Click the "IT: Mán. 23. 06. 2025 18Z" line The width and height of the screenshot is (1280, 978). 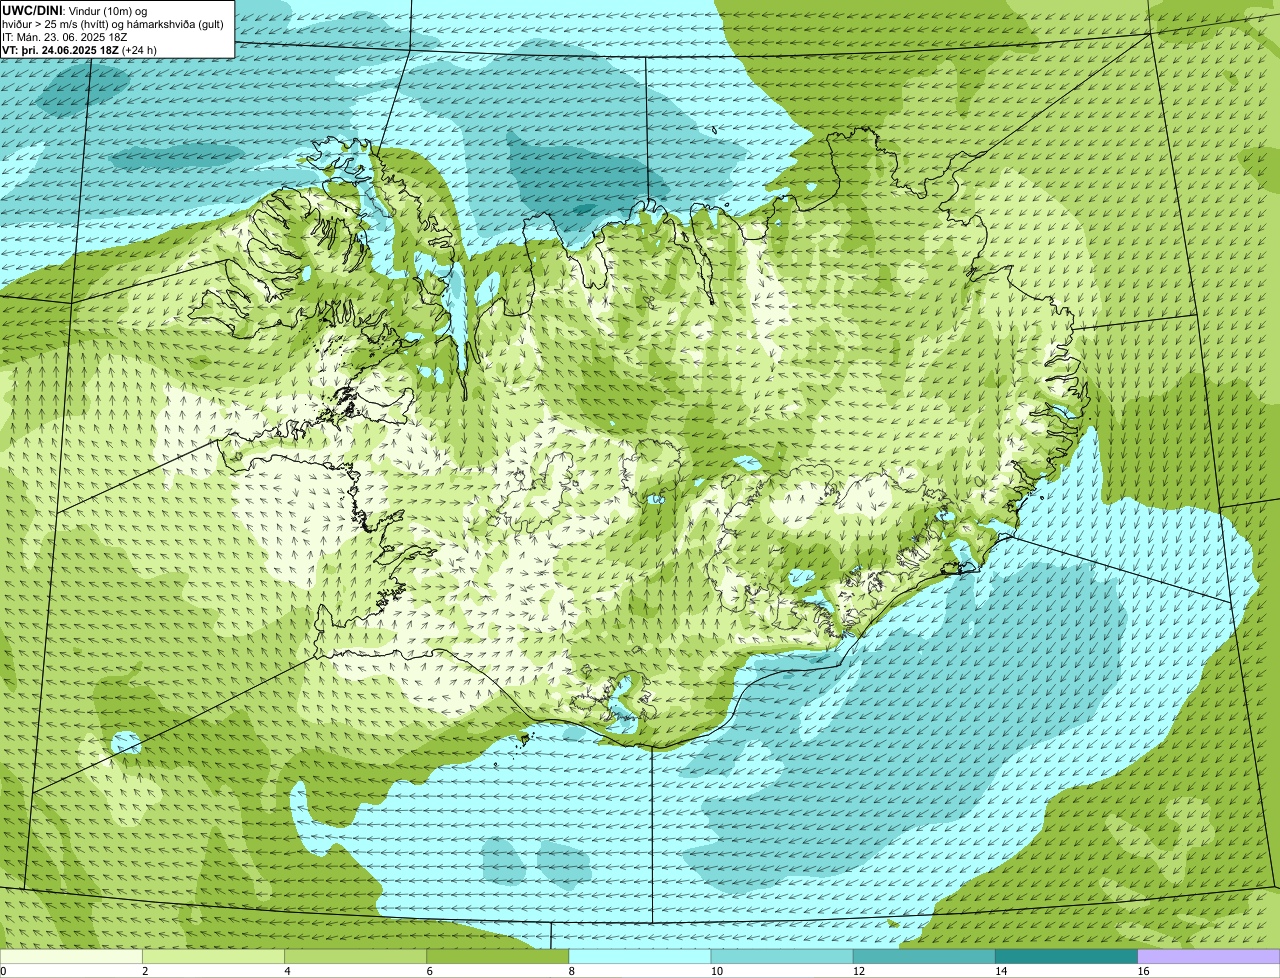tap(64, 36)
